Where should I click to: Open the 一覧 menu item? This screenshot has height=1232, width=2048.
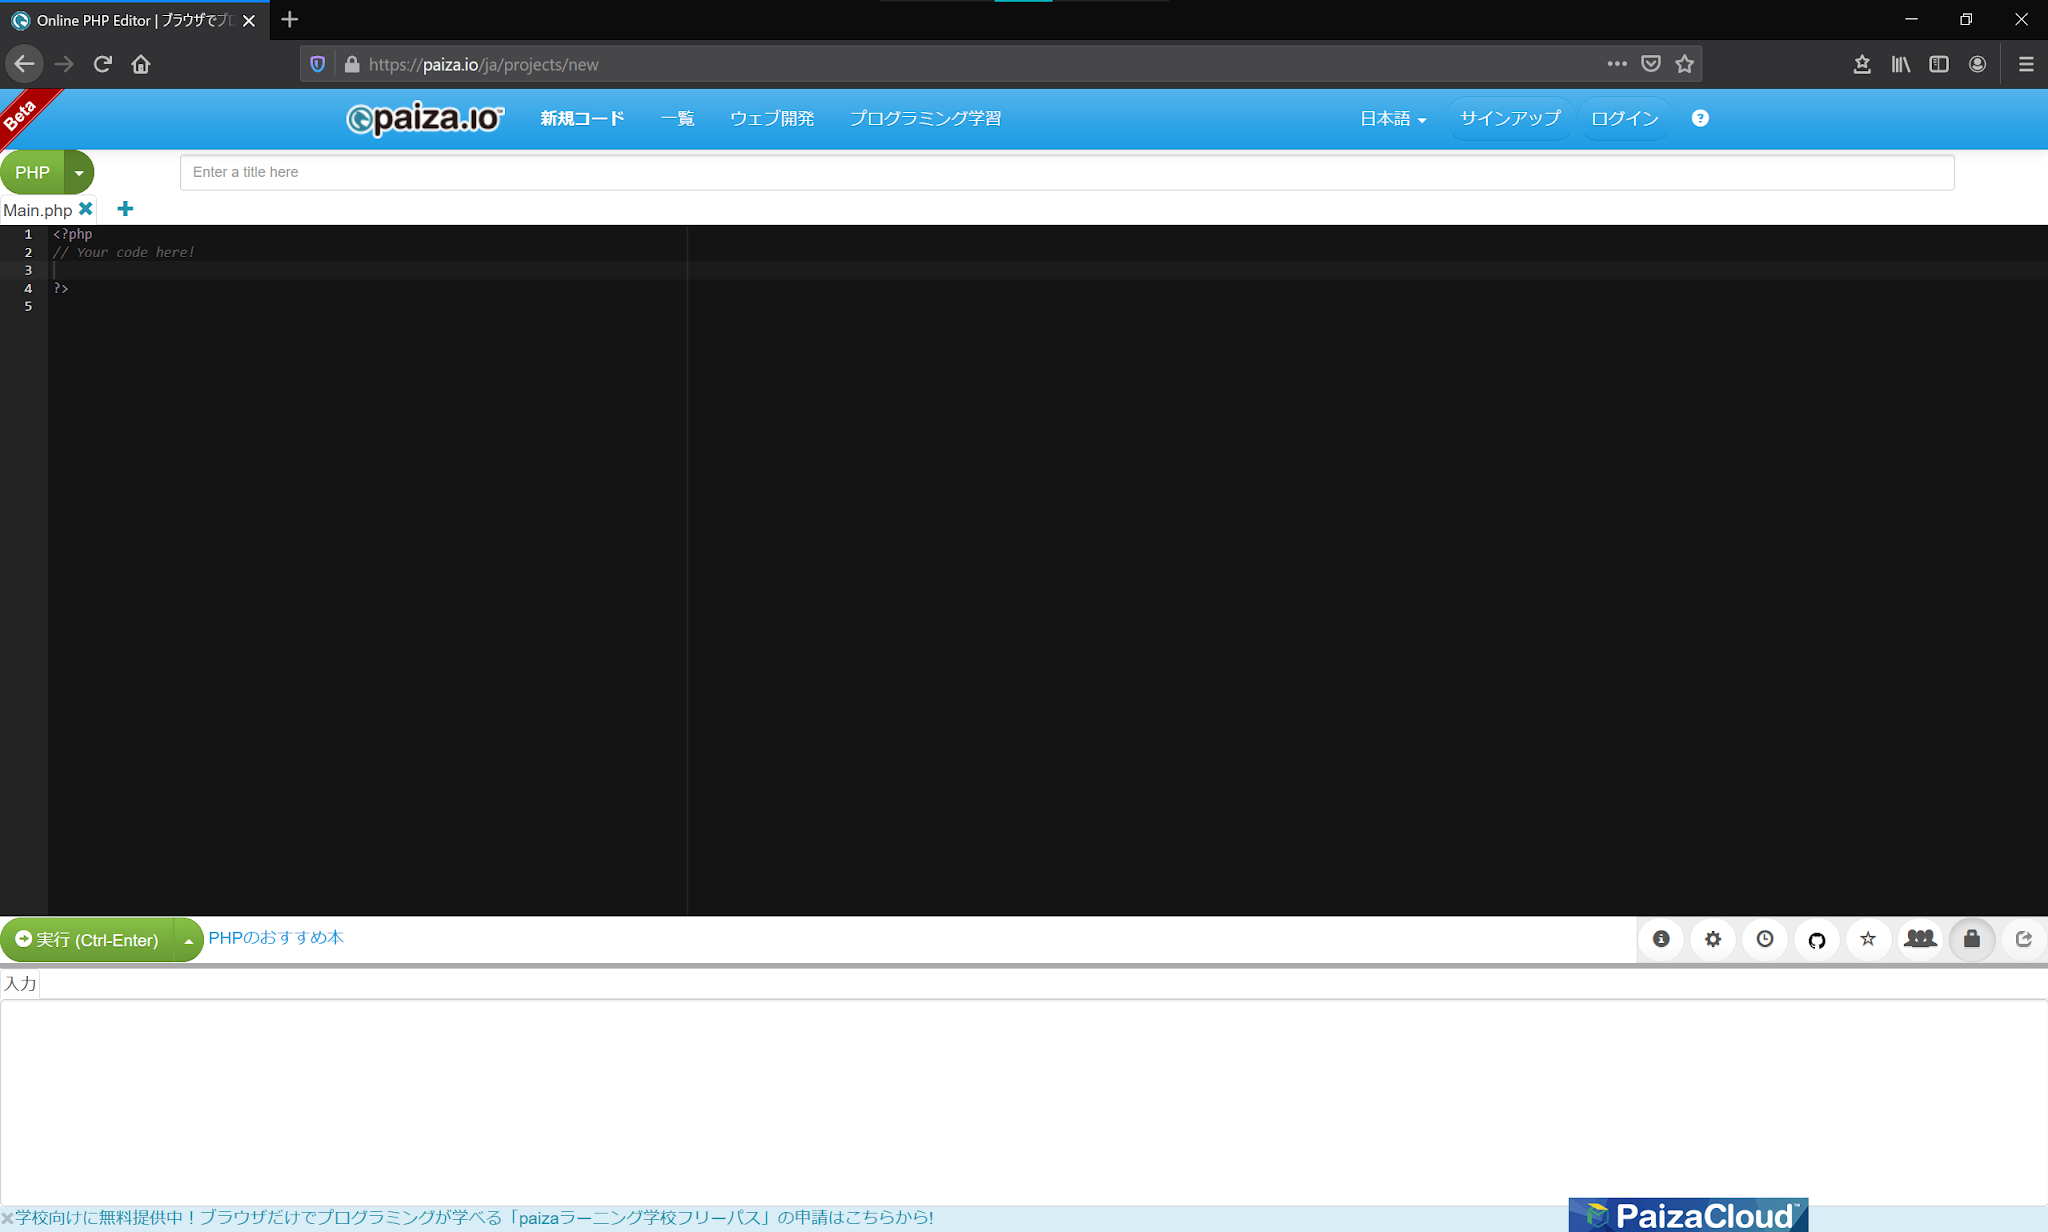pyautogui.click(x=677, y=118)
